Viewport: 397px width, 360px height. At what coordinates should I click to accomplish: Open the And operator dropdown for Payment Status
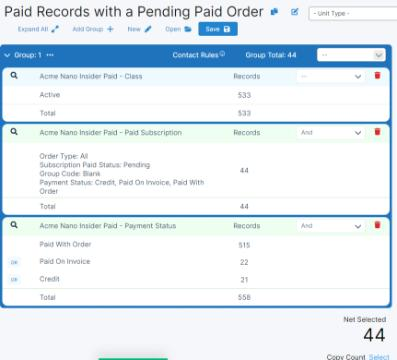pyautogui.click(x=331, y=226)
